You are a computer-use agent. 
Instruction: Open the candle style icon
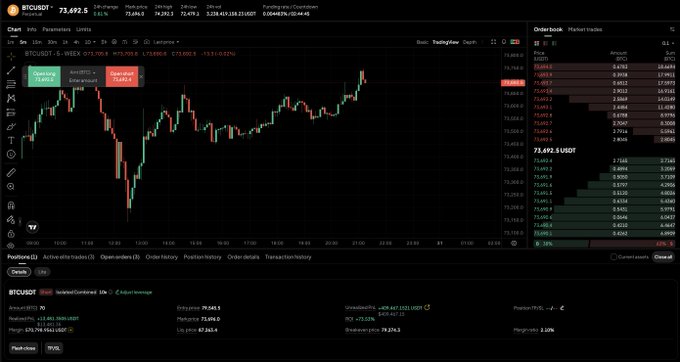[104, 42]
